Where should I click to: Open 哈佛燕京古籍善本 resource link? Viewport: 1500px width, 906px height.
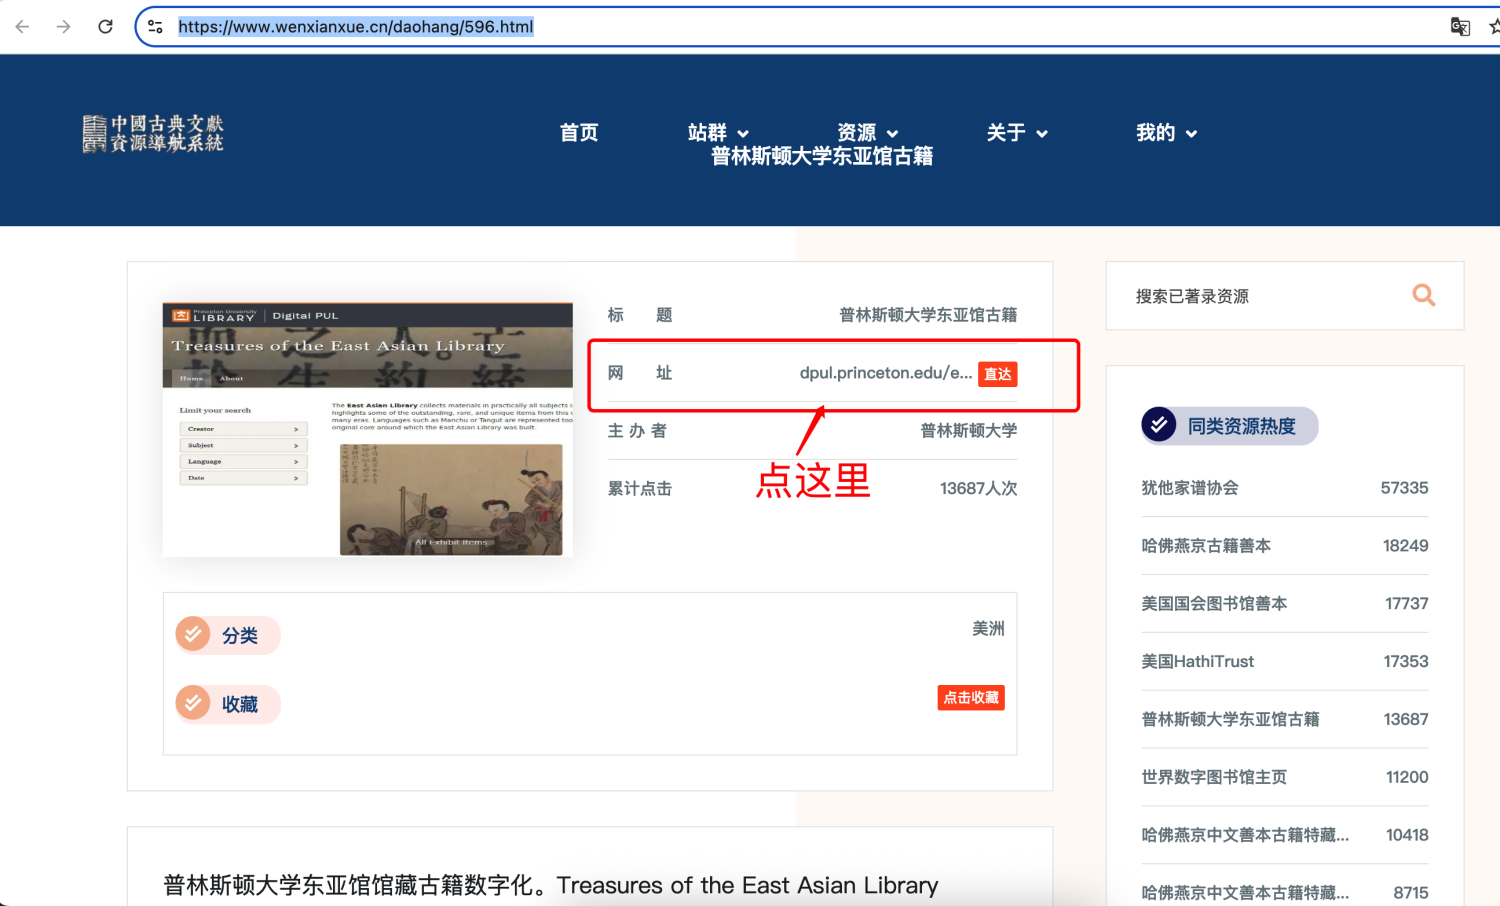click(1206, 546)
